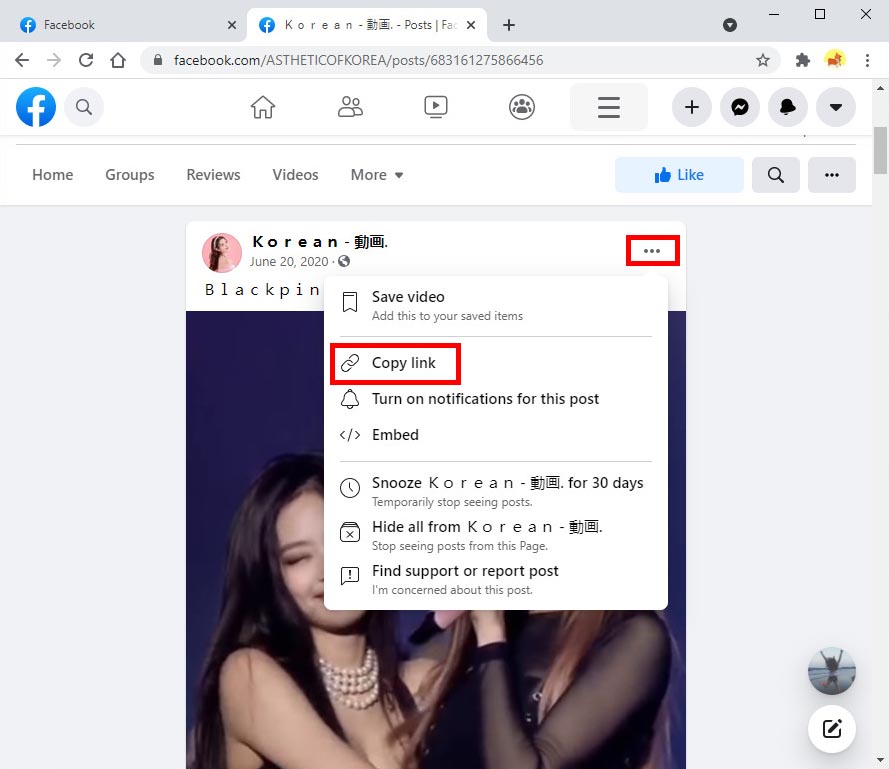Image resolution: width=889 pixels, height=769 pixels.
Task: Open Messenger chat icon
Action: click(740, 107)
